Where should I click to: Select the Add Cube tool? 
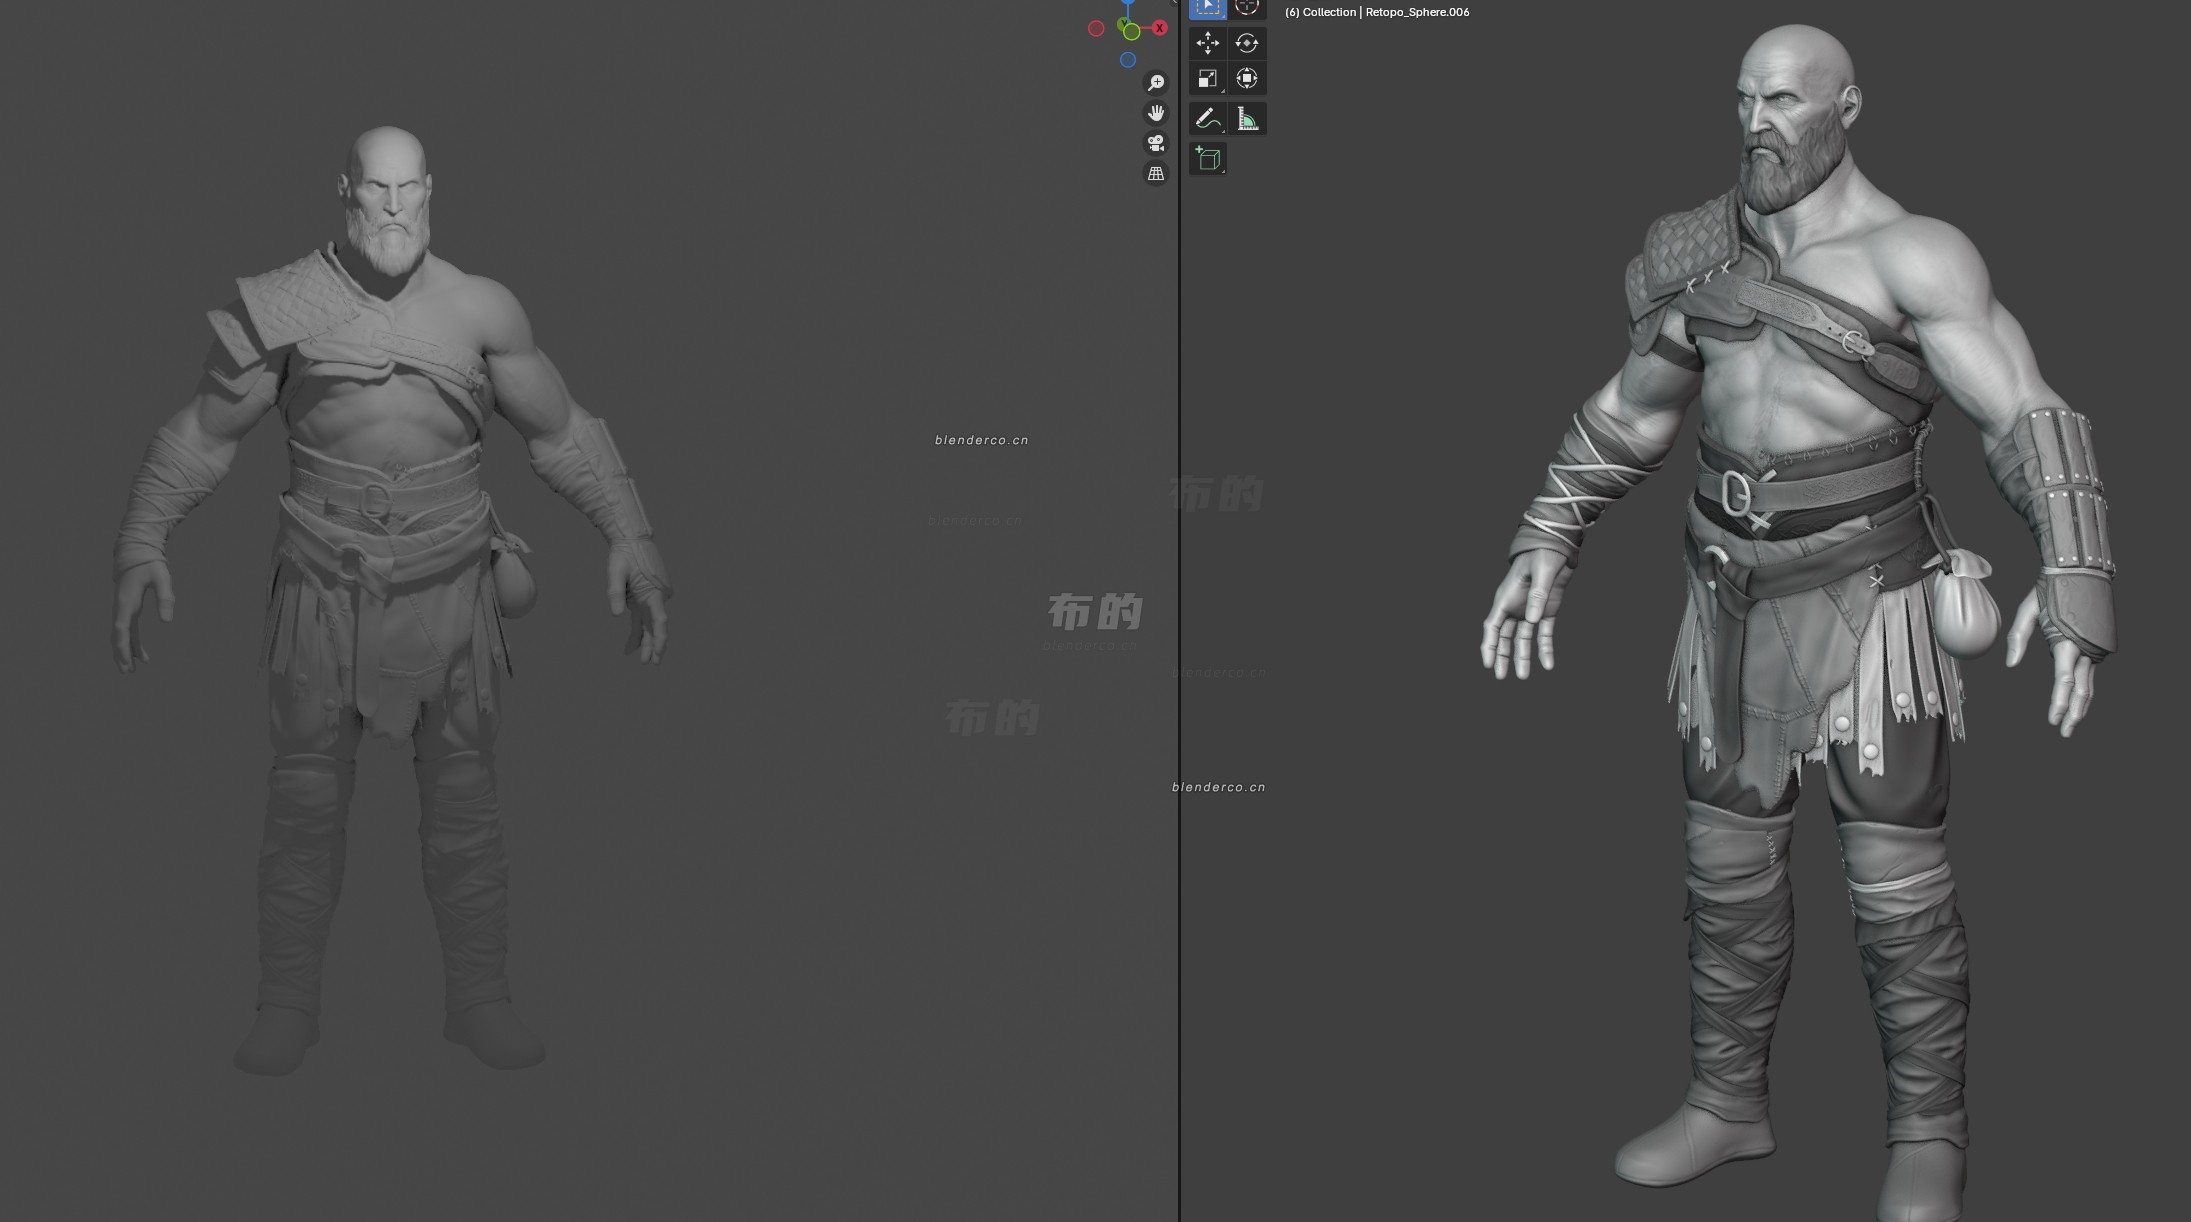click(x=1207, y=159)
